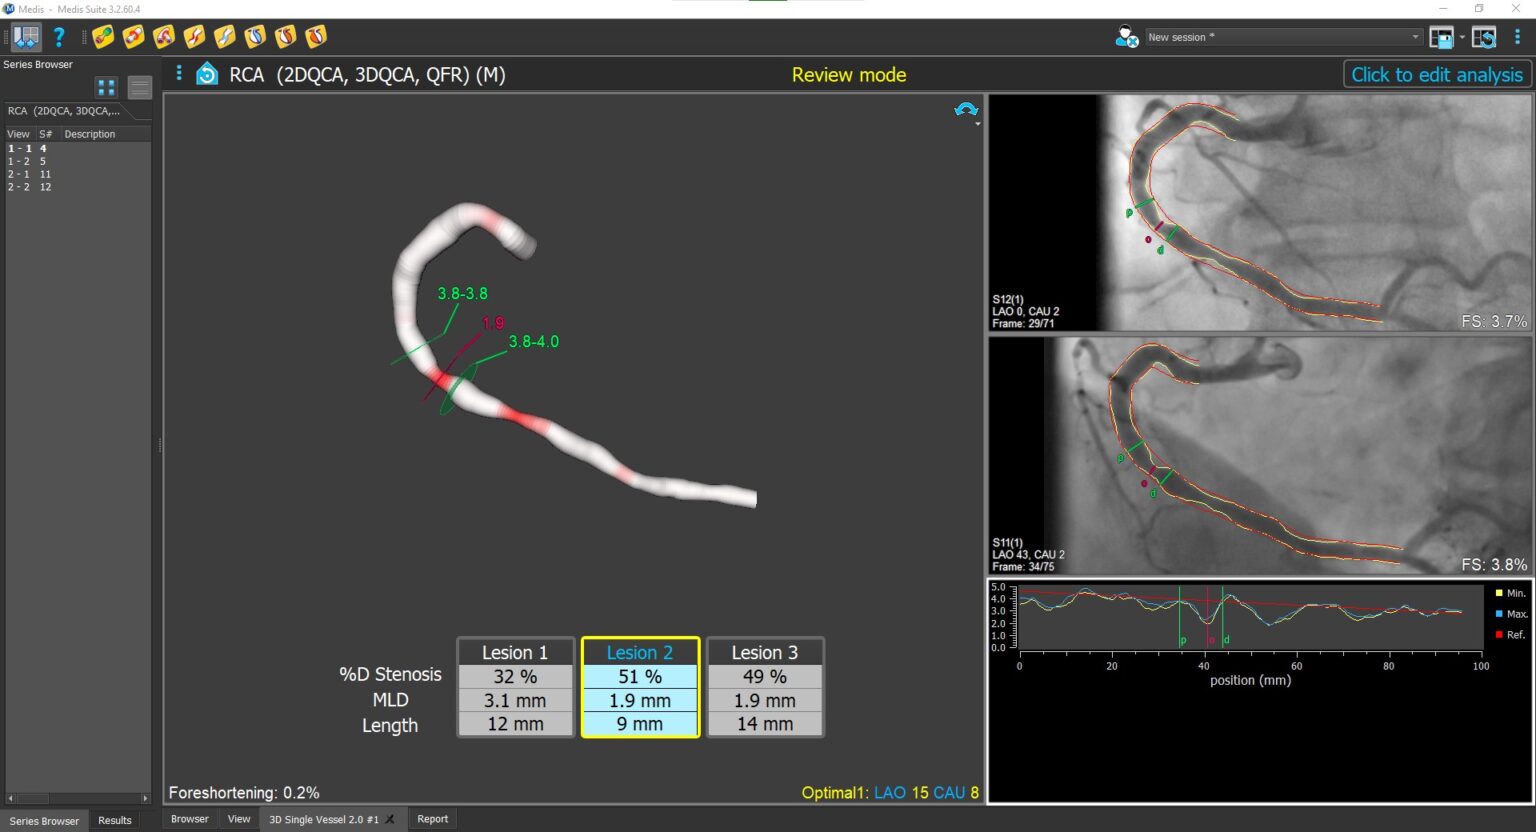Expand arrow next to save layout icon
This screenshot has height=832, width=1536.
point(1462,38)
